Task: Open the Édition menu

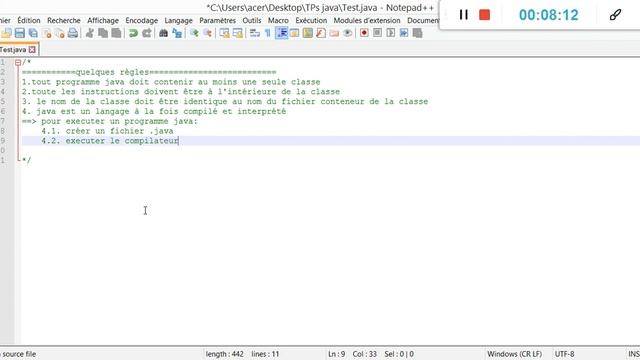Action: tap(29, 20)
